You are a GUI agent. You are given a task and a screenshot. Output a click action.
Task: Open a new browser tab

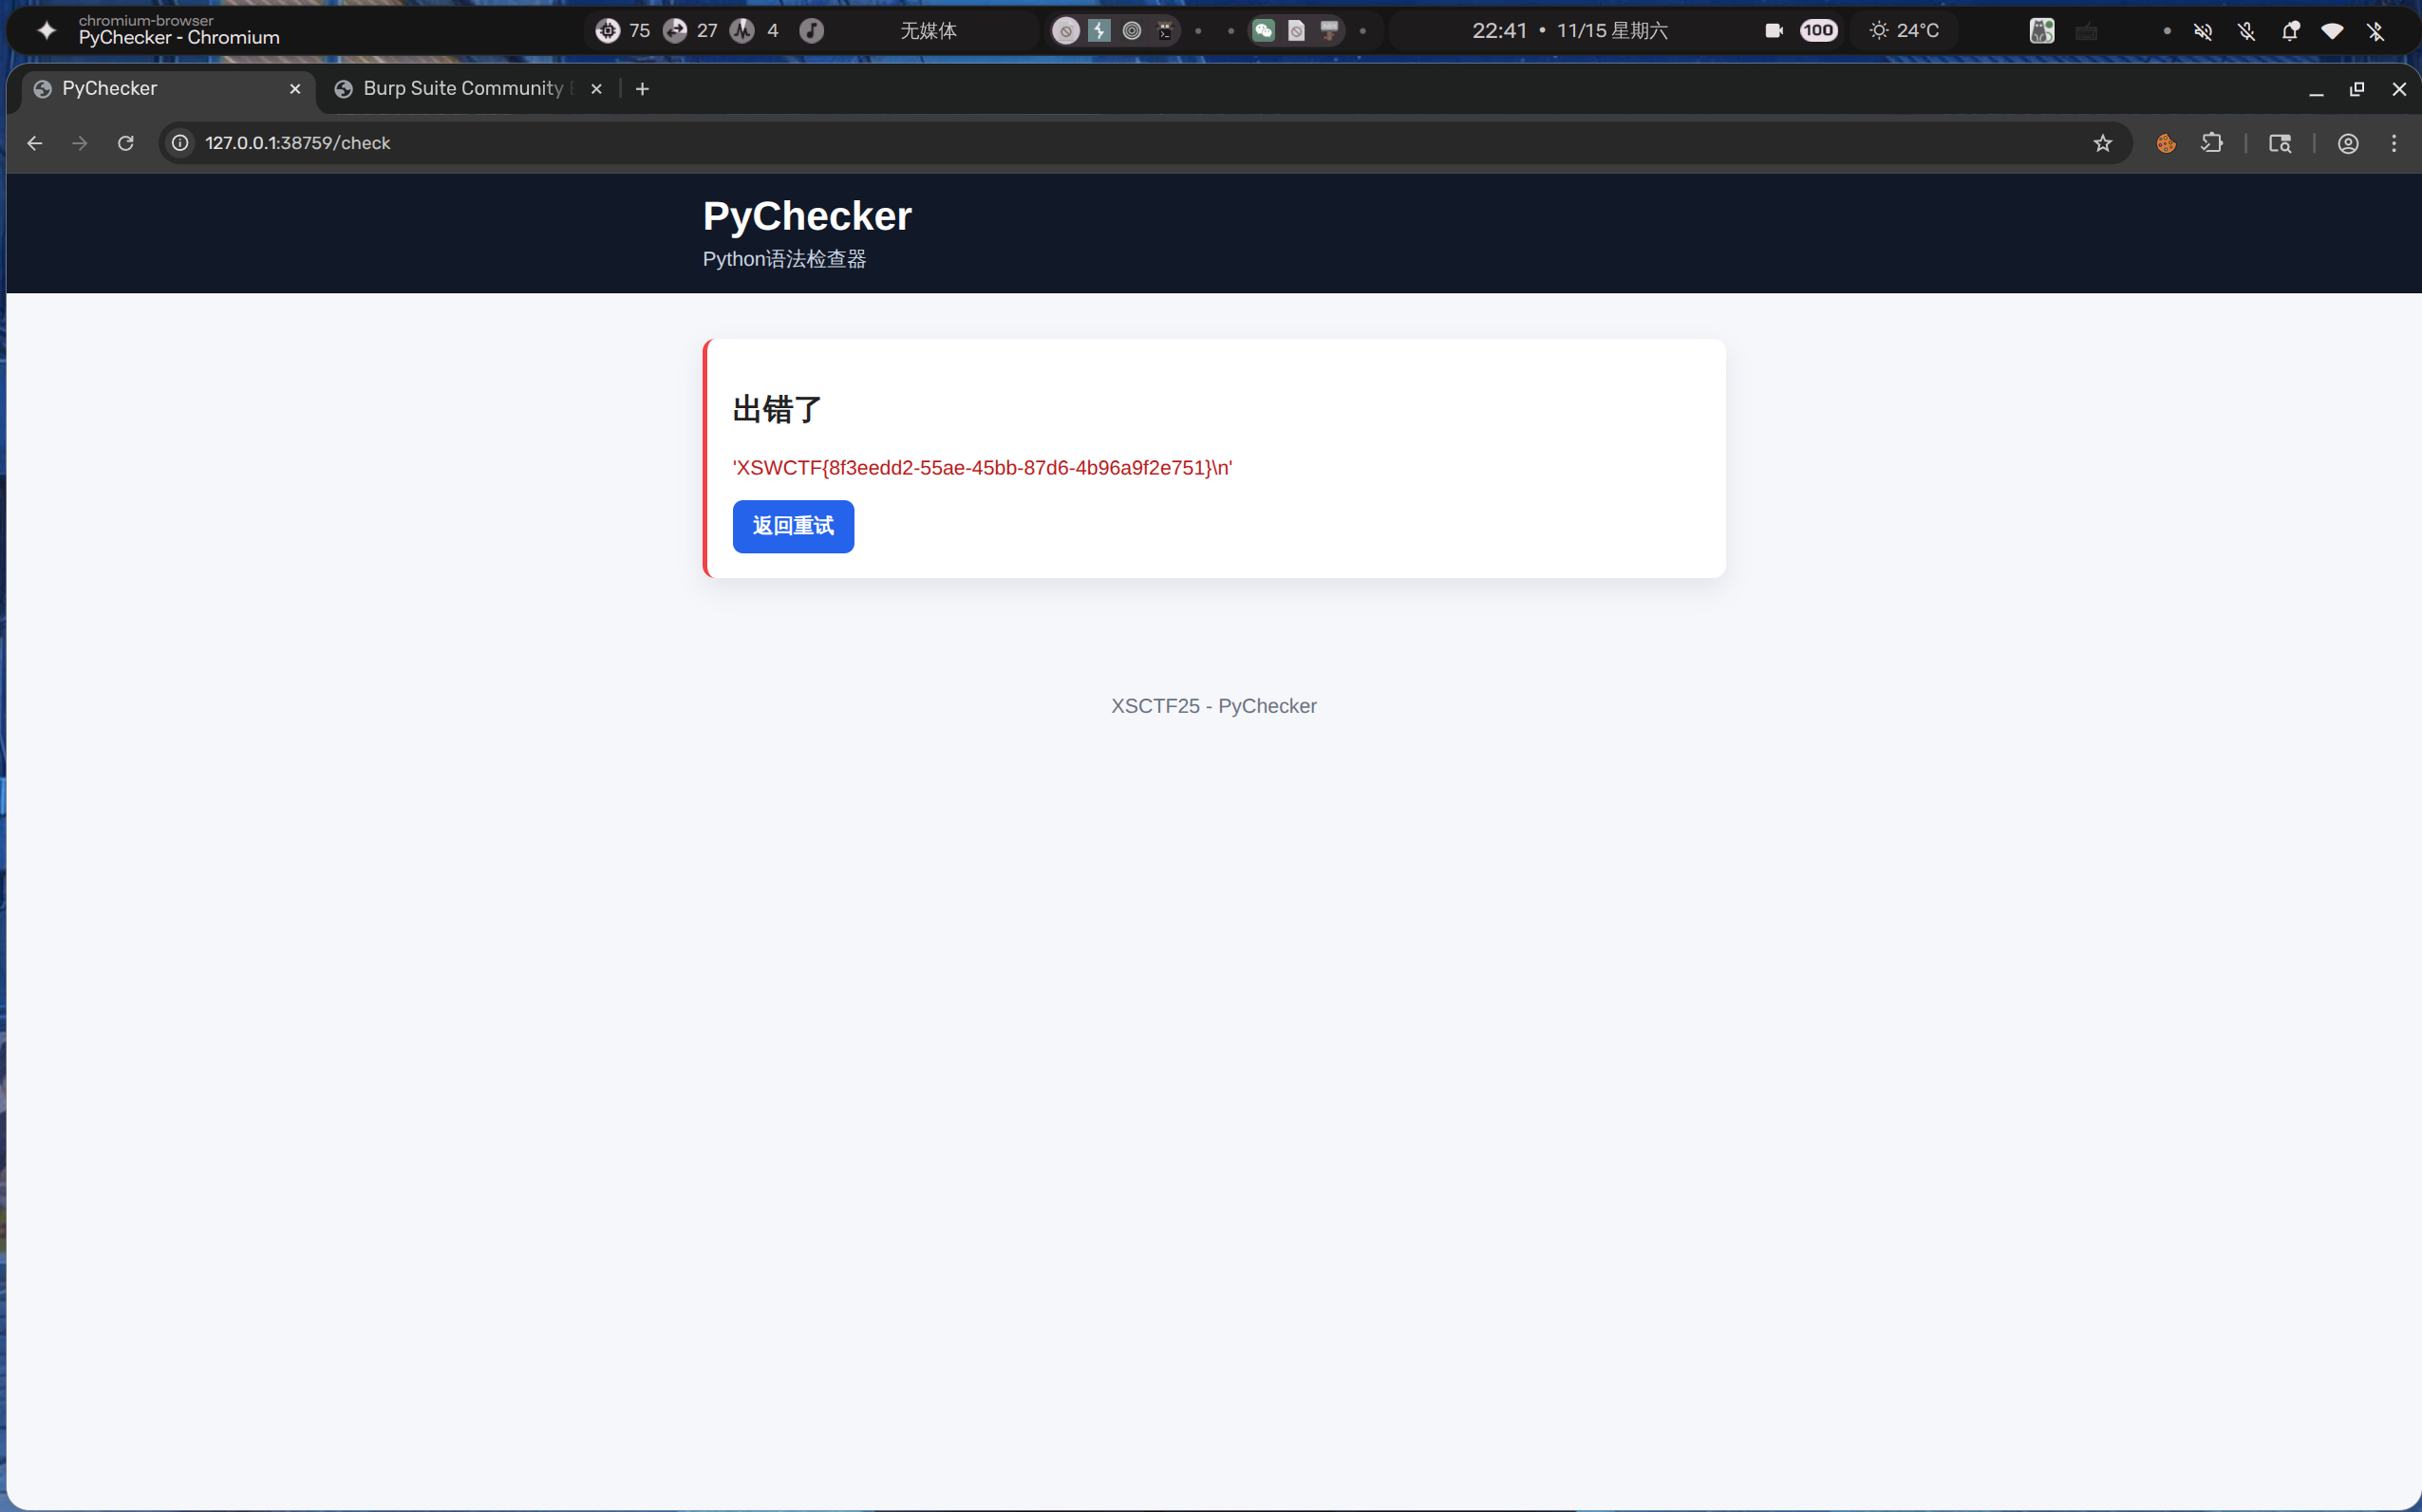pyautogui.click(x=642, y=89)
